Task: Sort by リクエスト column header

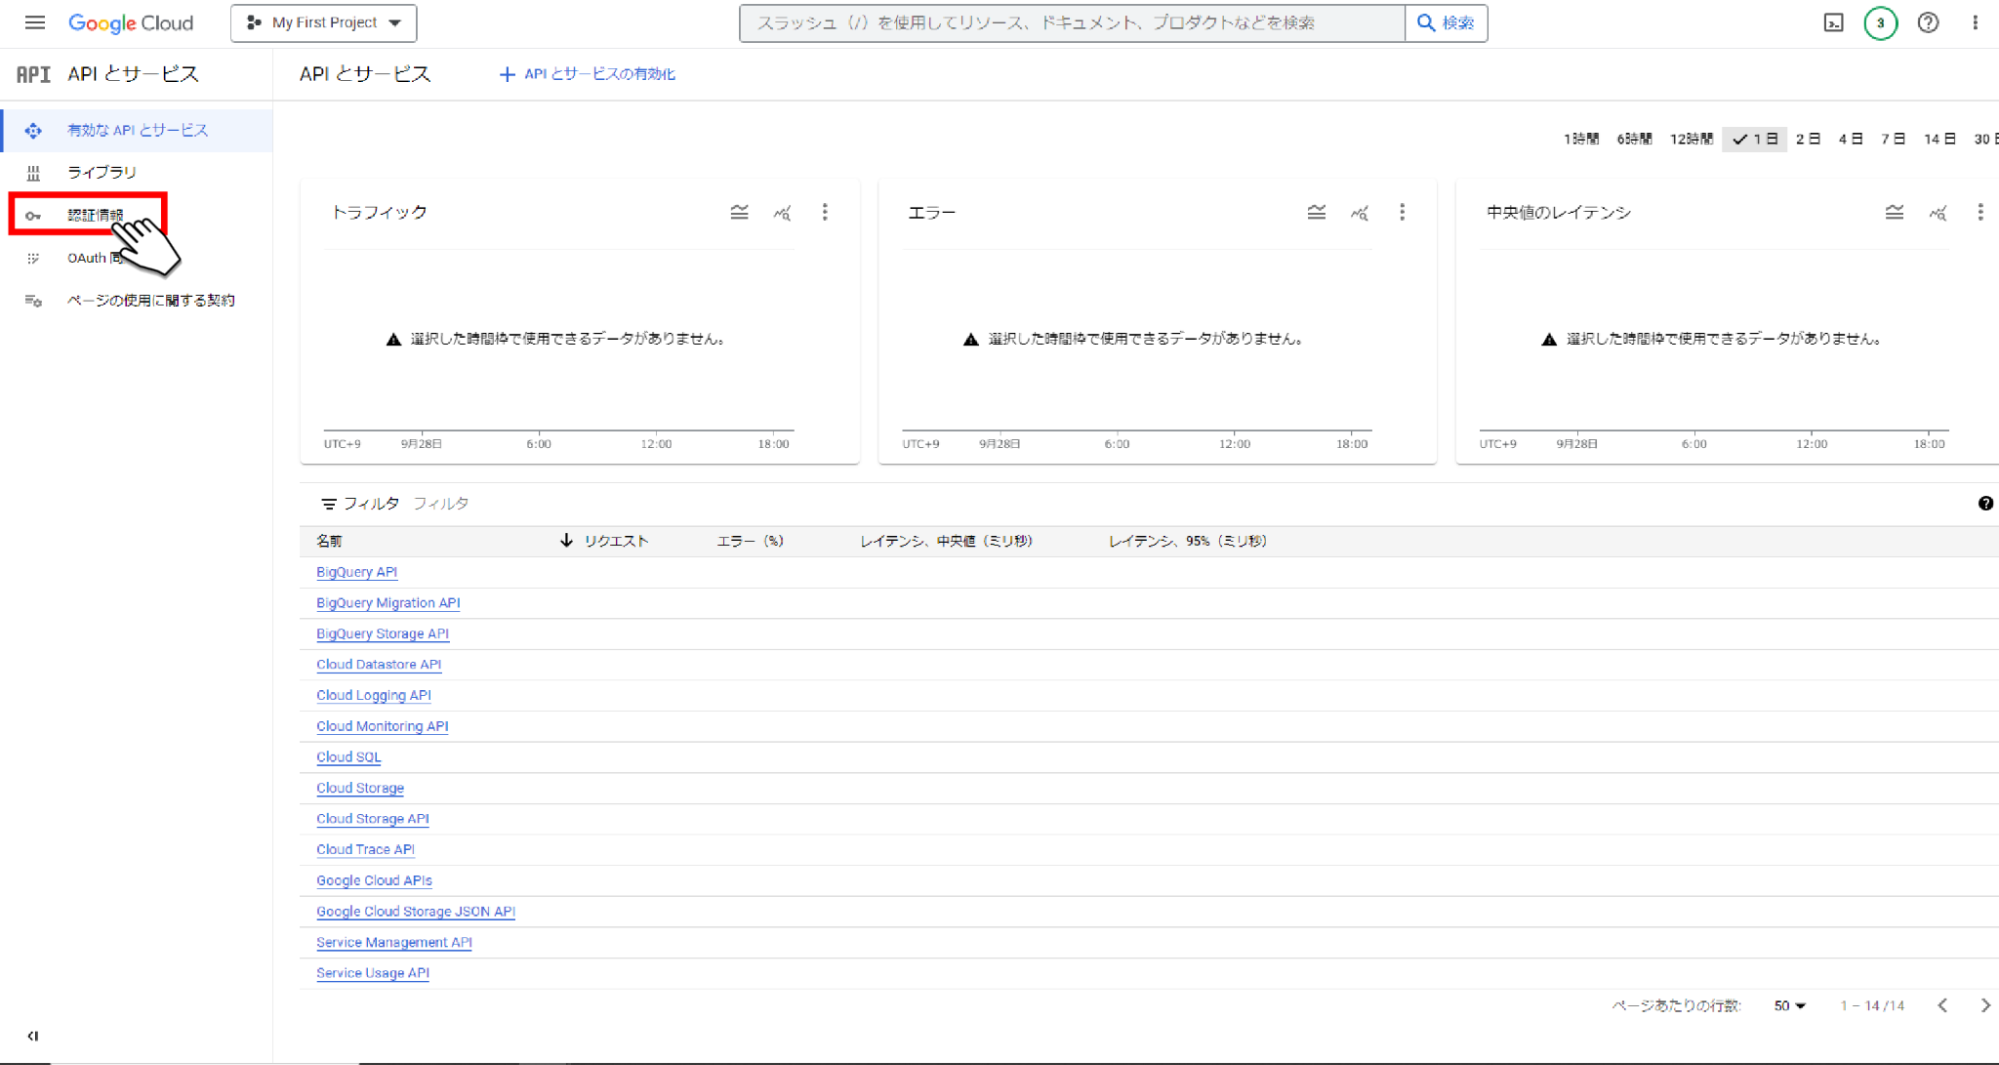Action: tap(616, 541)
